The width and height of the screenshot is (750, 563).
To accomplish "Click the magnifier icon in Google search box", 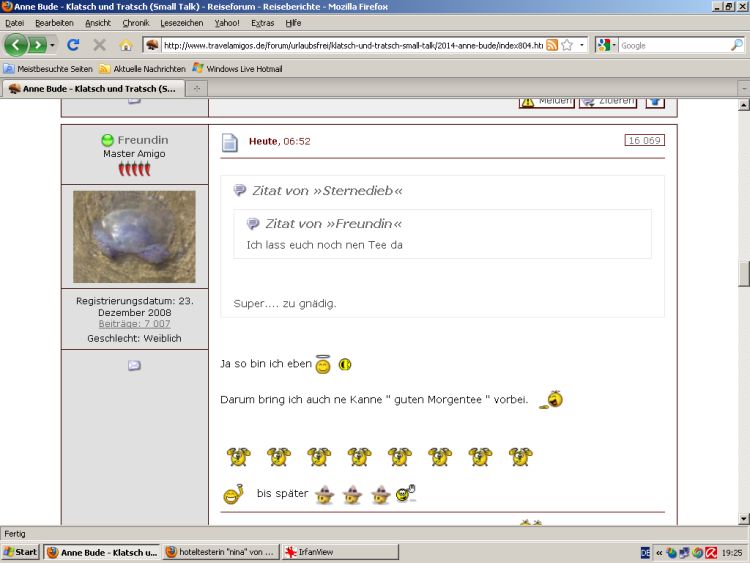I will [x=735, y=45].
